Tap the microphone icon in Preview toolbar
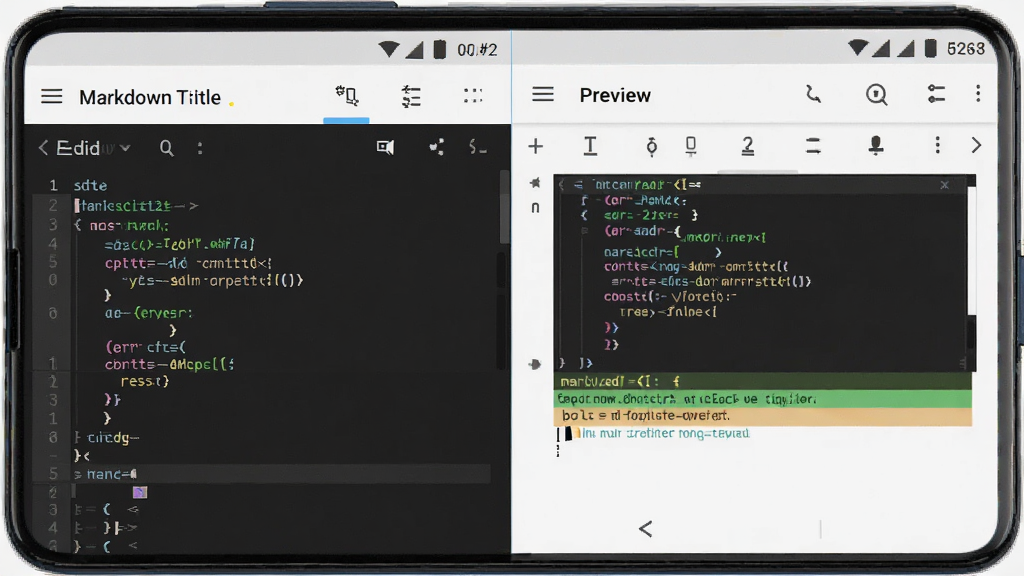Screen dimensions: 1024x576 [x=876, y=145]
